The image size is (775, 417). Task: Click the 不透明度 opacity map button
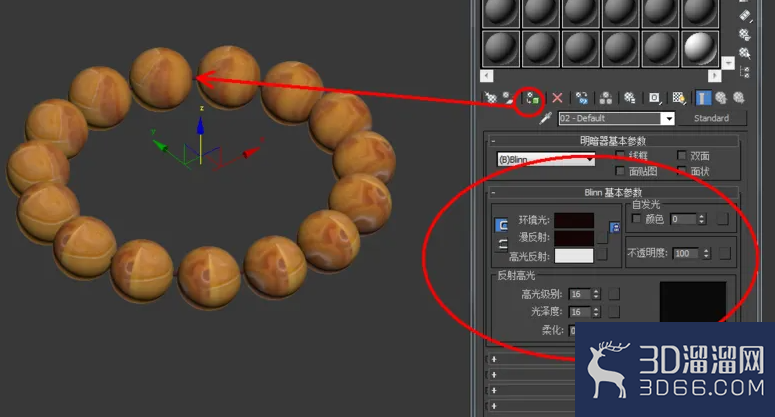point(725,253)
